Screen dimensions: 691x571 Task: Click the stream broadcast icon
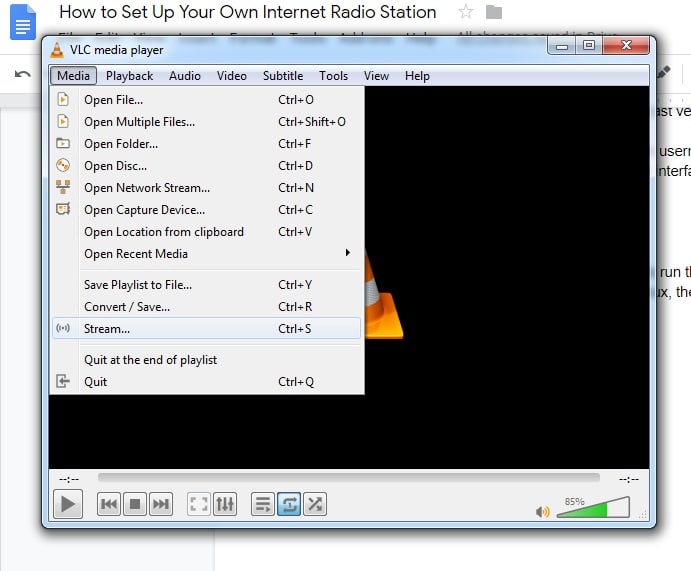[x=63, y=328]
